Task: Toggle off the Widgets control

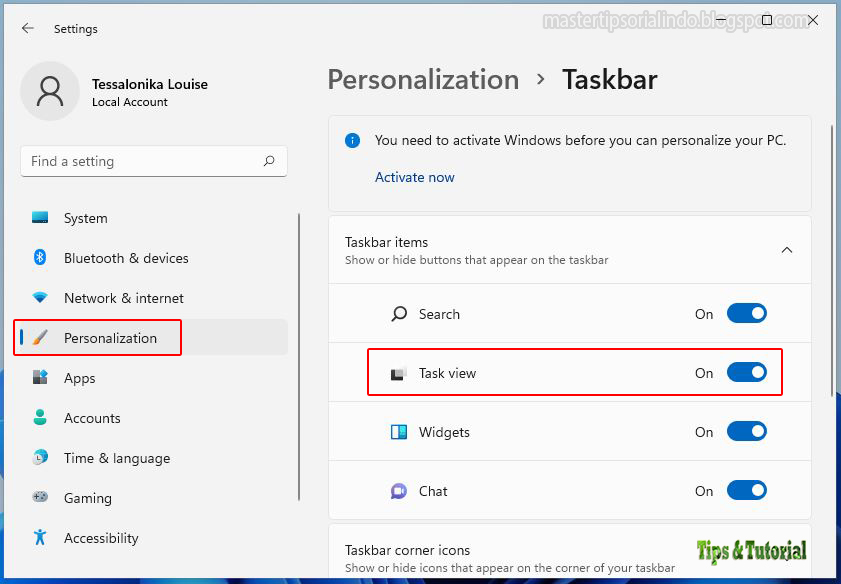Action: point(747,431)
